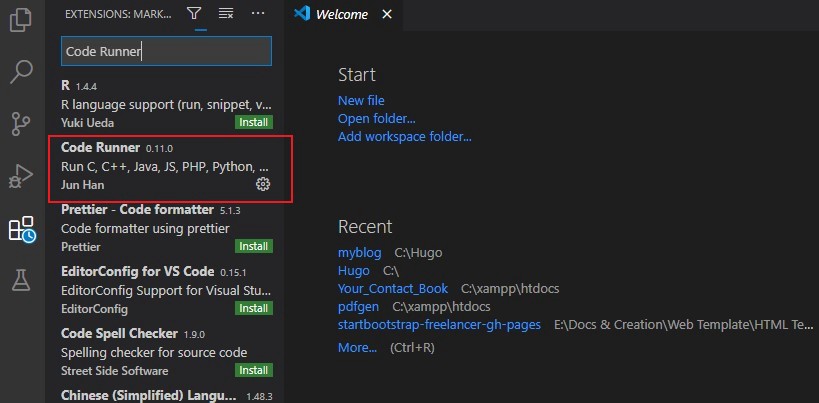Close the Welcome tab
819x403 pixels.
[387, 15]
